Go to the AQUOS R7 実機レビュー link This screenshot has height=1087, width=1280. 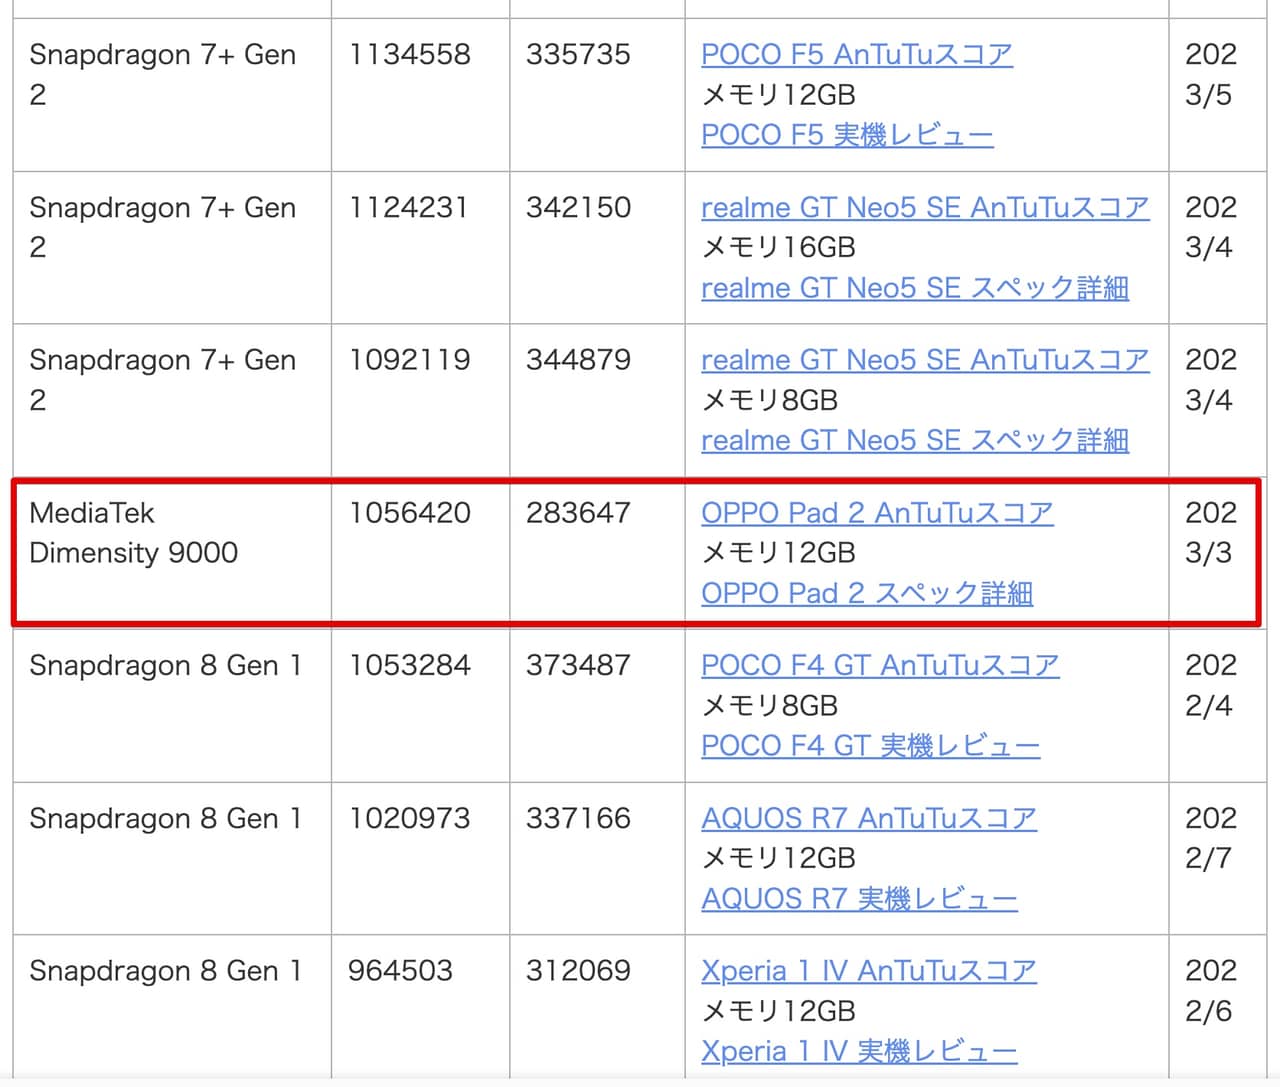coord(859,899)
